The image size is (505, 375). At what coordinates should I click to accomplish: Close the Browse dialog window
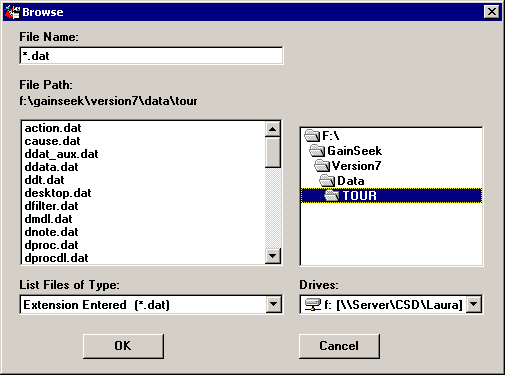click(492, 12)
